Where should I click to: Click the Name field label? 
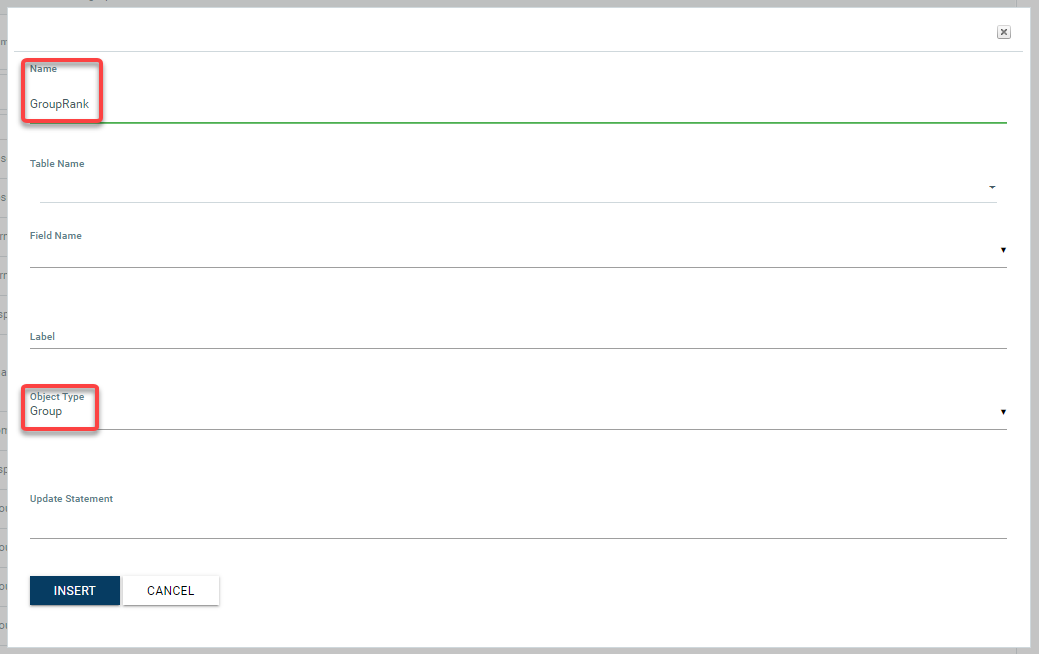pyautogui.click(x=43, y=69)
